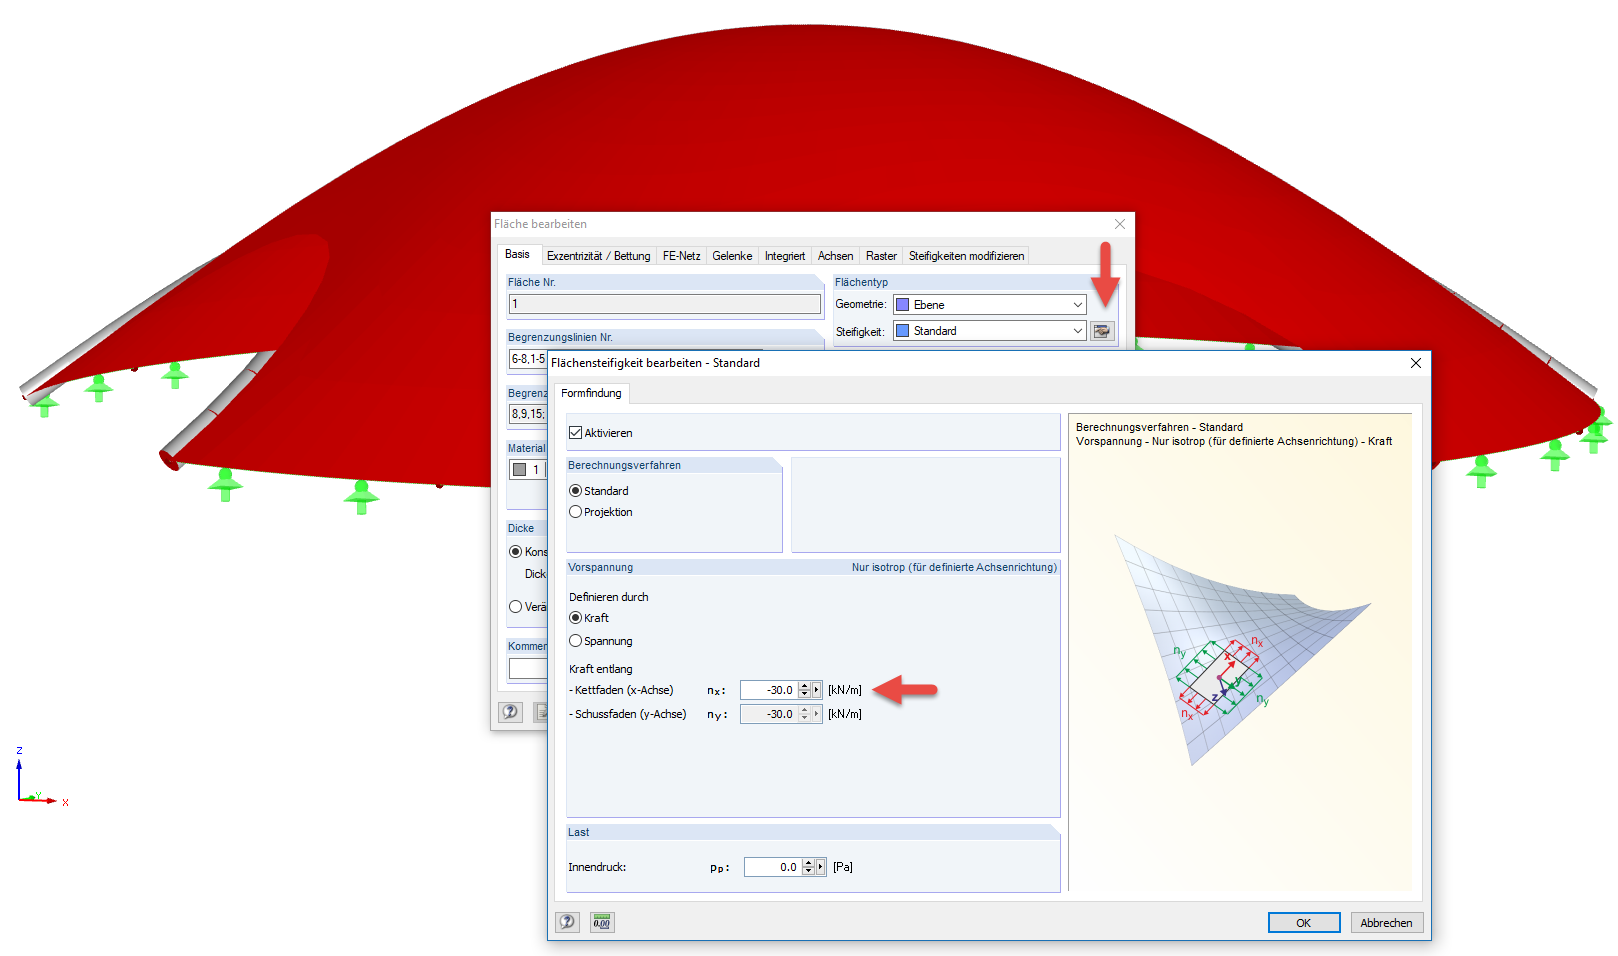
Task: Click the blue color swatch next to Standard stiffness
Action: (x=903, y=330)
